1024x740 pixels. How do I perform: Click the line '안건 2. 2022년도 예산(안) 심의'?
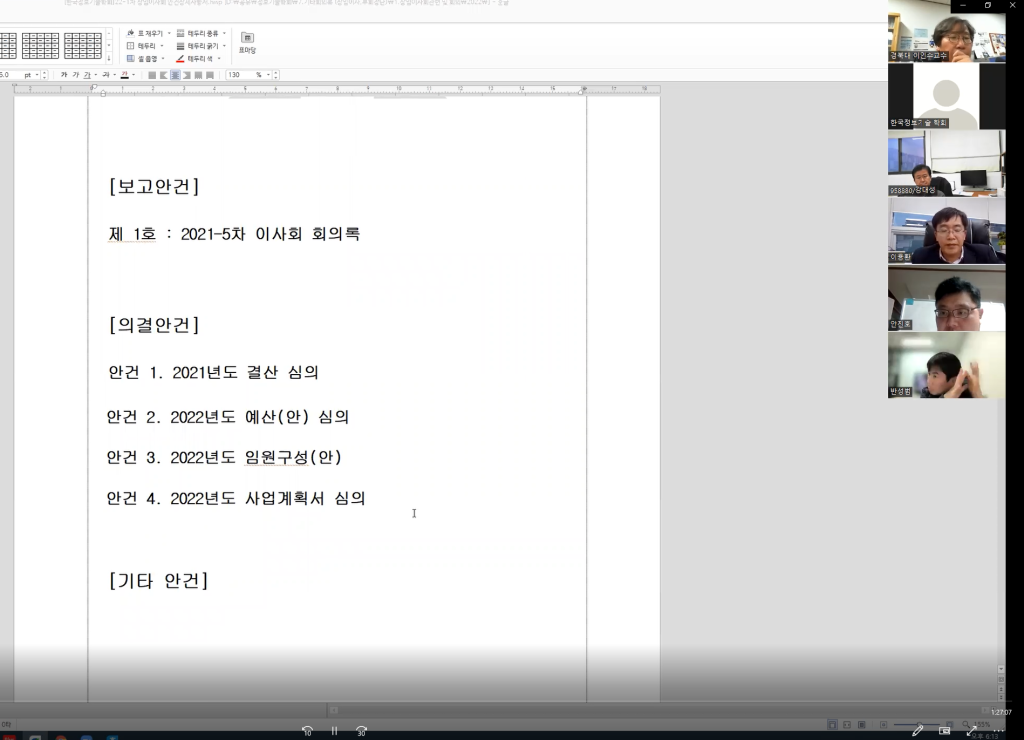coord(228,417)
